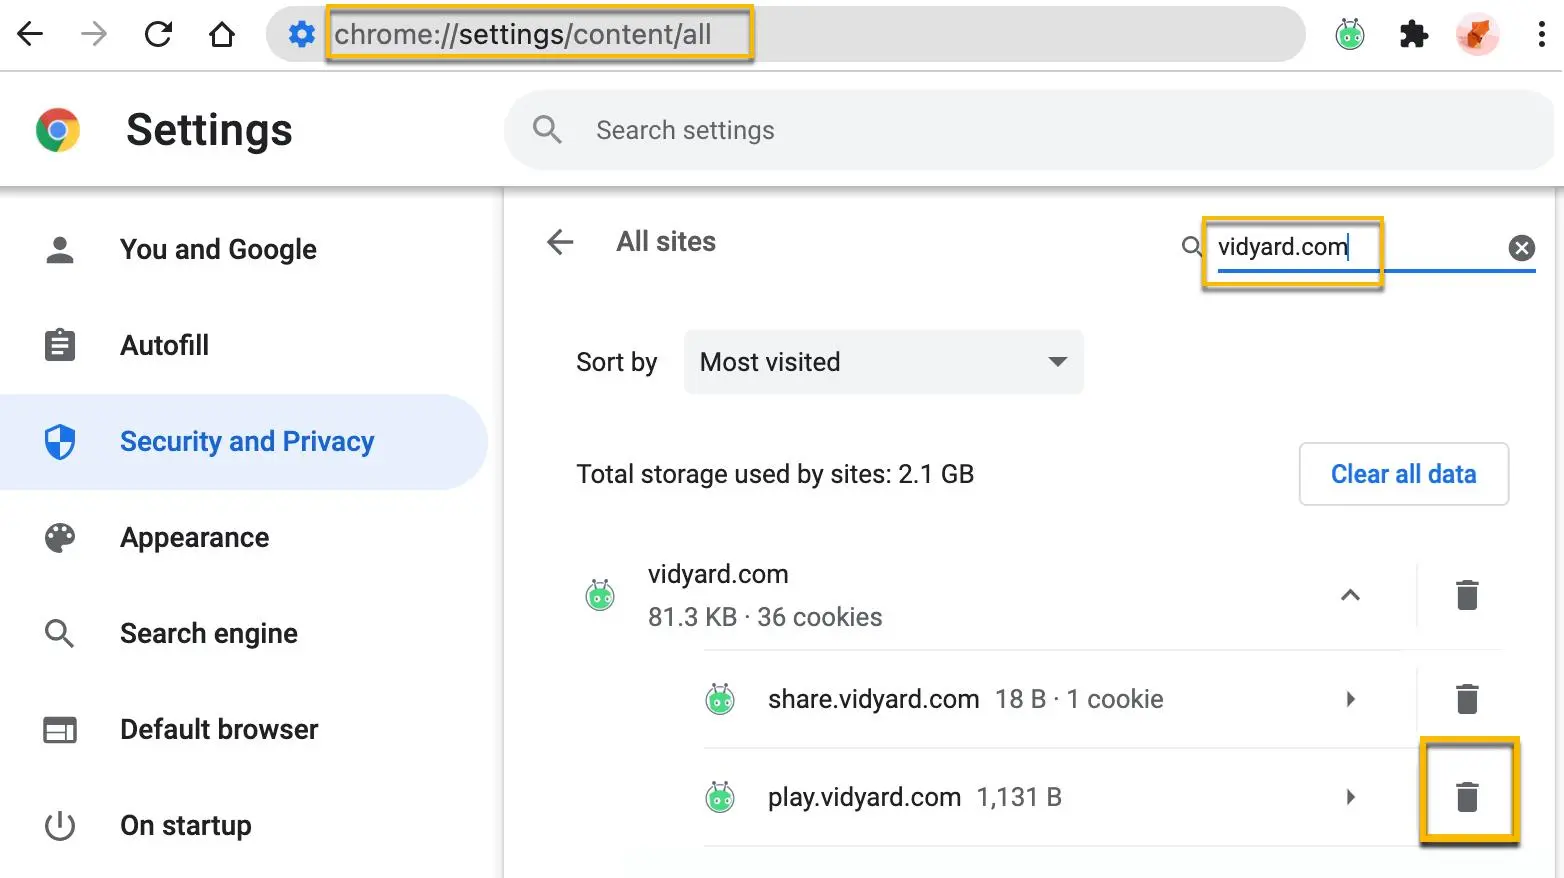Screen dimensions: 1564x878
Task: Expand share.vidyard.com details arrow
Action: 1350,699
